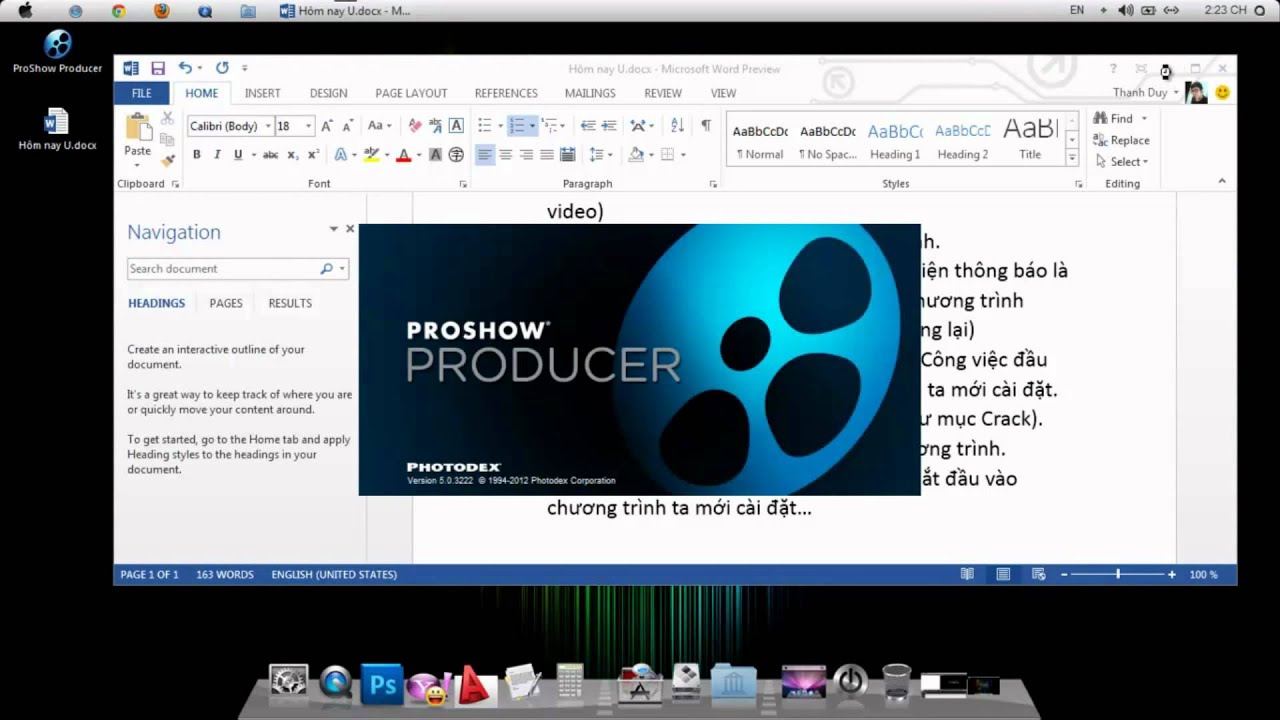Toggle character shading
Viewport: 1280px width, 720px height.
click(435, 155)
